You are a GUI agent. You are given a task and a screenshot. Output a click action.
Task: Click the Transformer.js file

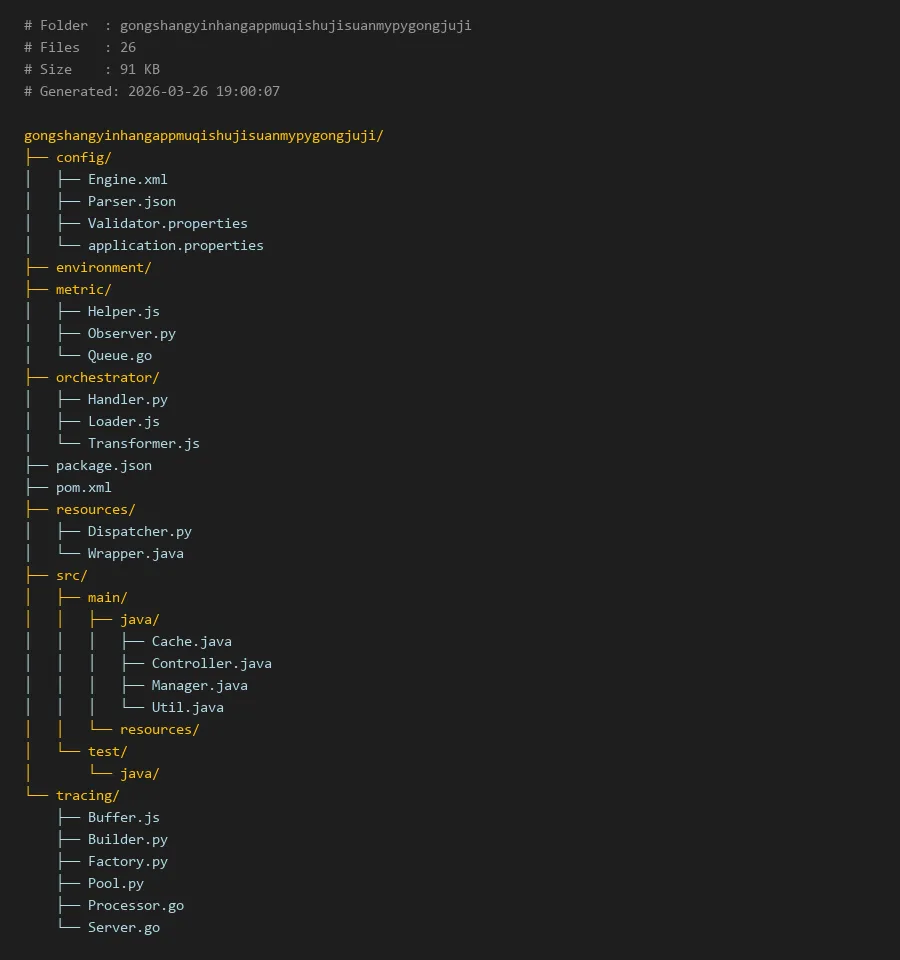pos(143,443)
